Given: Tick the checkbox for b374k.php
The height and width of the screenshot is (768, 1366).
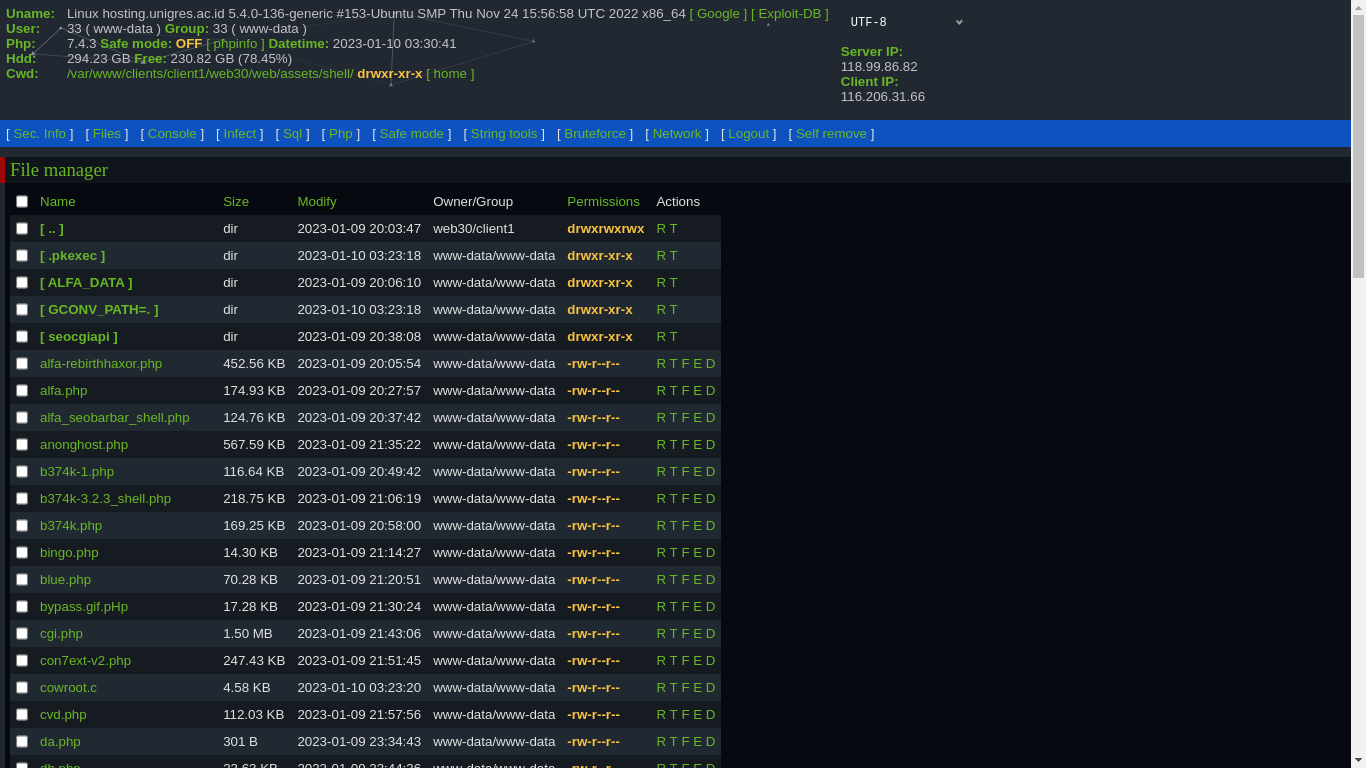Looking at the screenshot, I should pos(22,526).
